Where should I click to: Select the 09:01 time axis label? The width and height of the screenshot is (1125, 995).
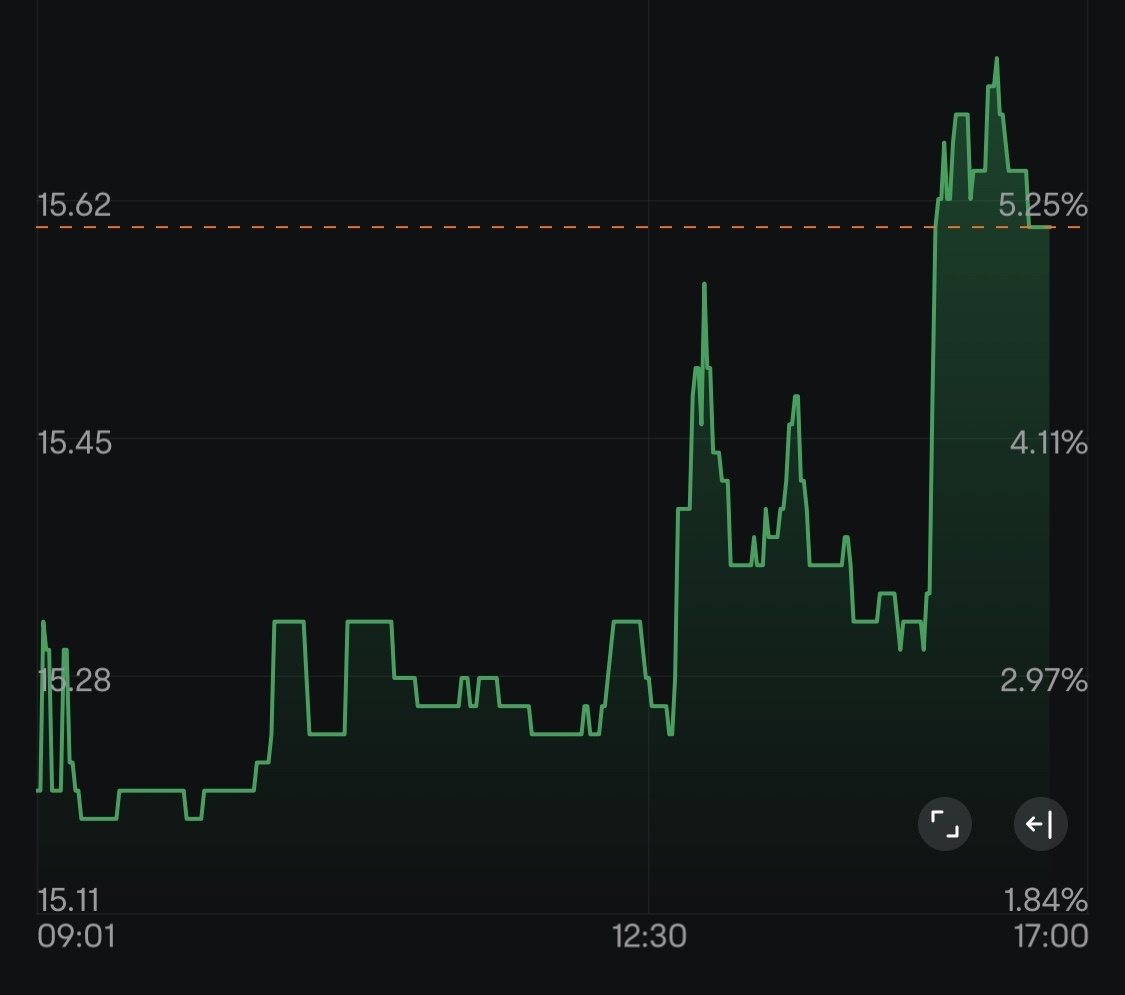(76, 936)
